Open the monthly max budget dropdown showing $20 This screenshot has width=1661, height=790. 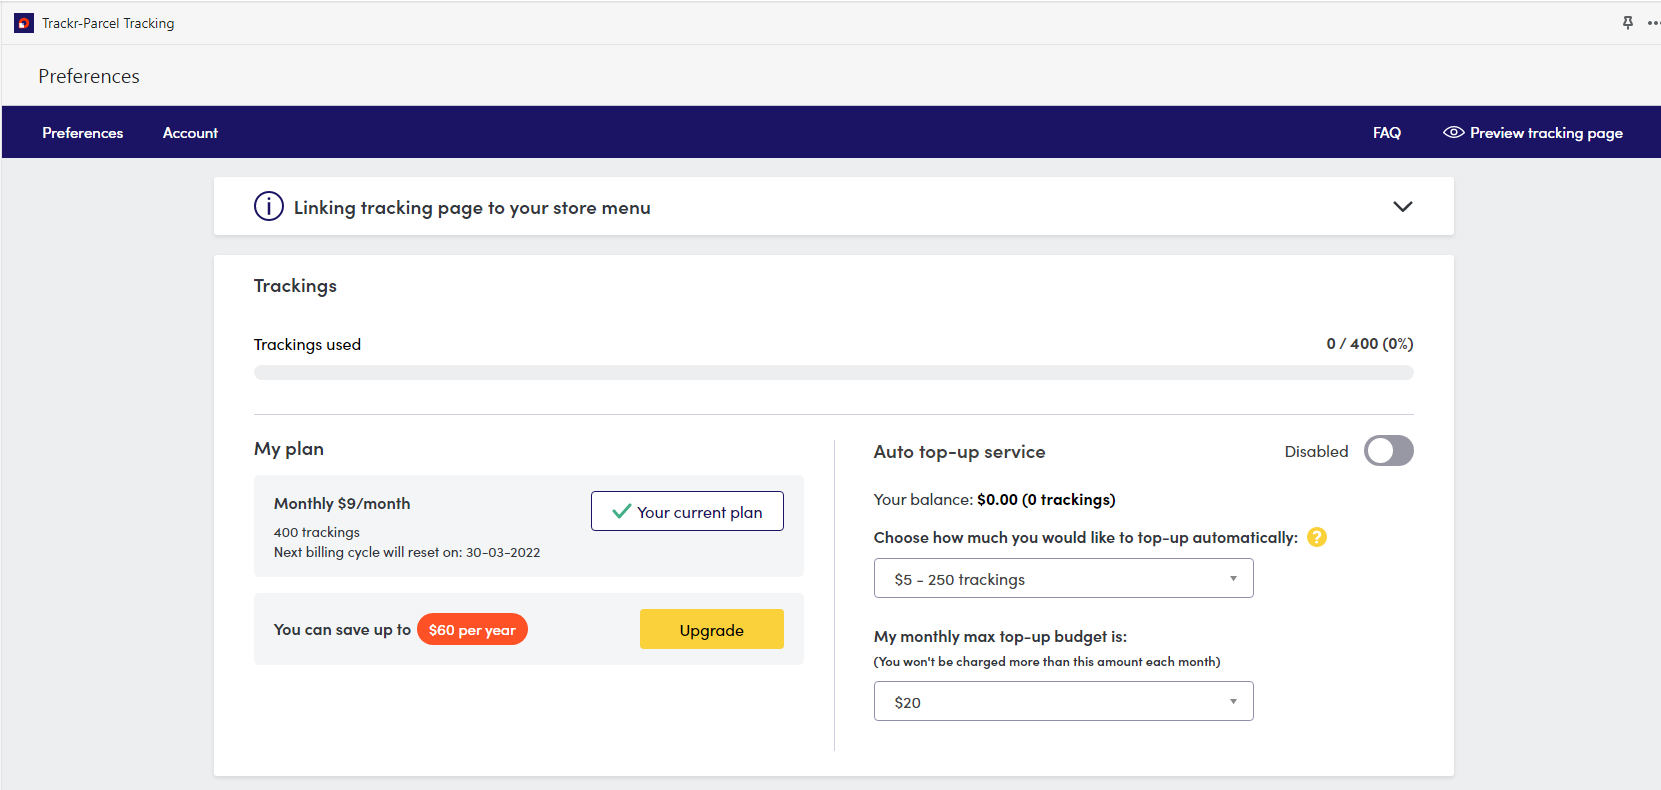point(1063,701)
